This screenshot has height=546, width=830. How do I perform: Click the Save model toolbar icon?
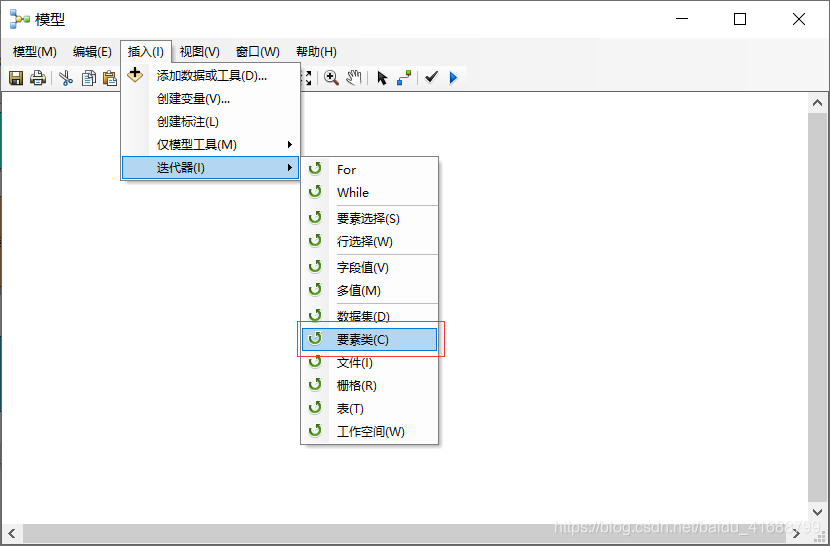tap(16, 78)
